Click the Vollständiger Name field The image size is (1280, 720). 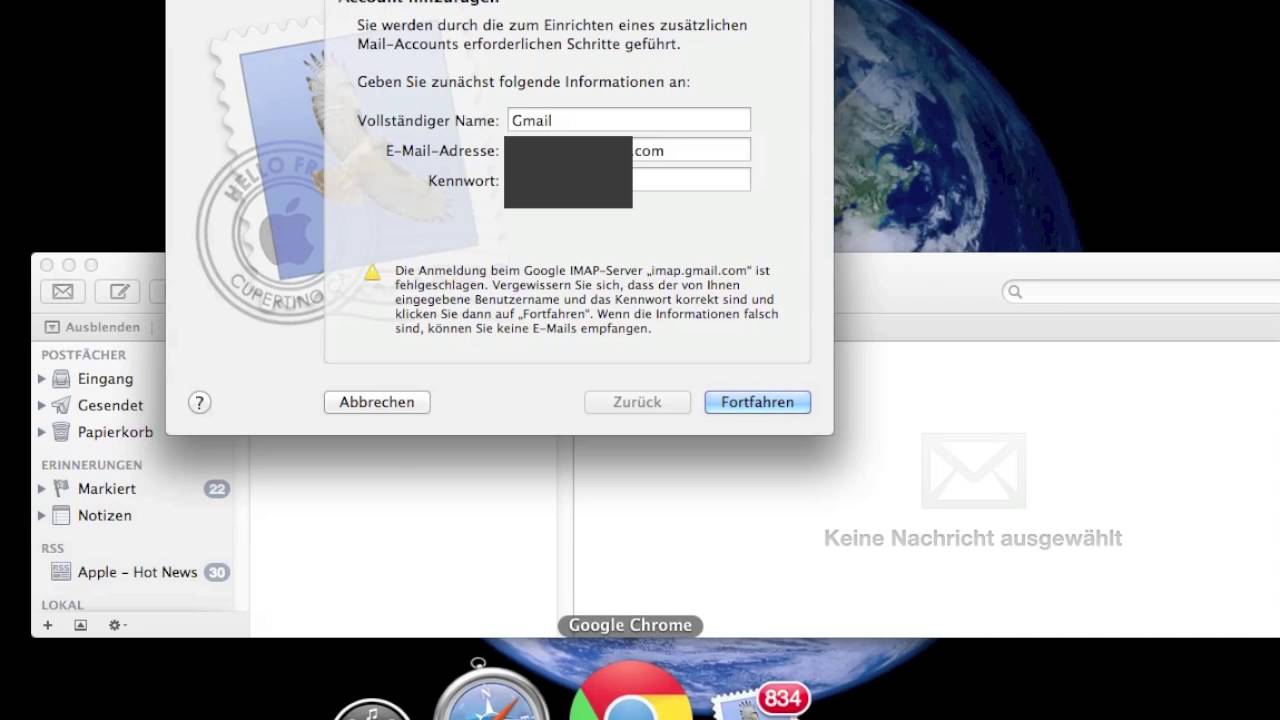[x=629, y=120]
